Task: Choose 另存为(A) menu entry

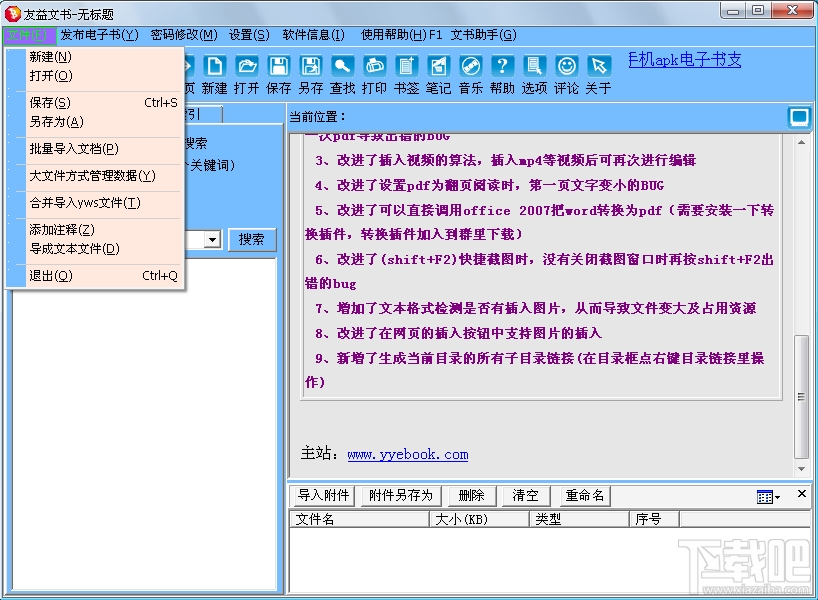Action: pos(96,122)
